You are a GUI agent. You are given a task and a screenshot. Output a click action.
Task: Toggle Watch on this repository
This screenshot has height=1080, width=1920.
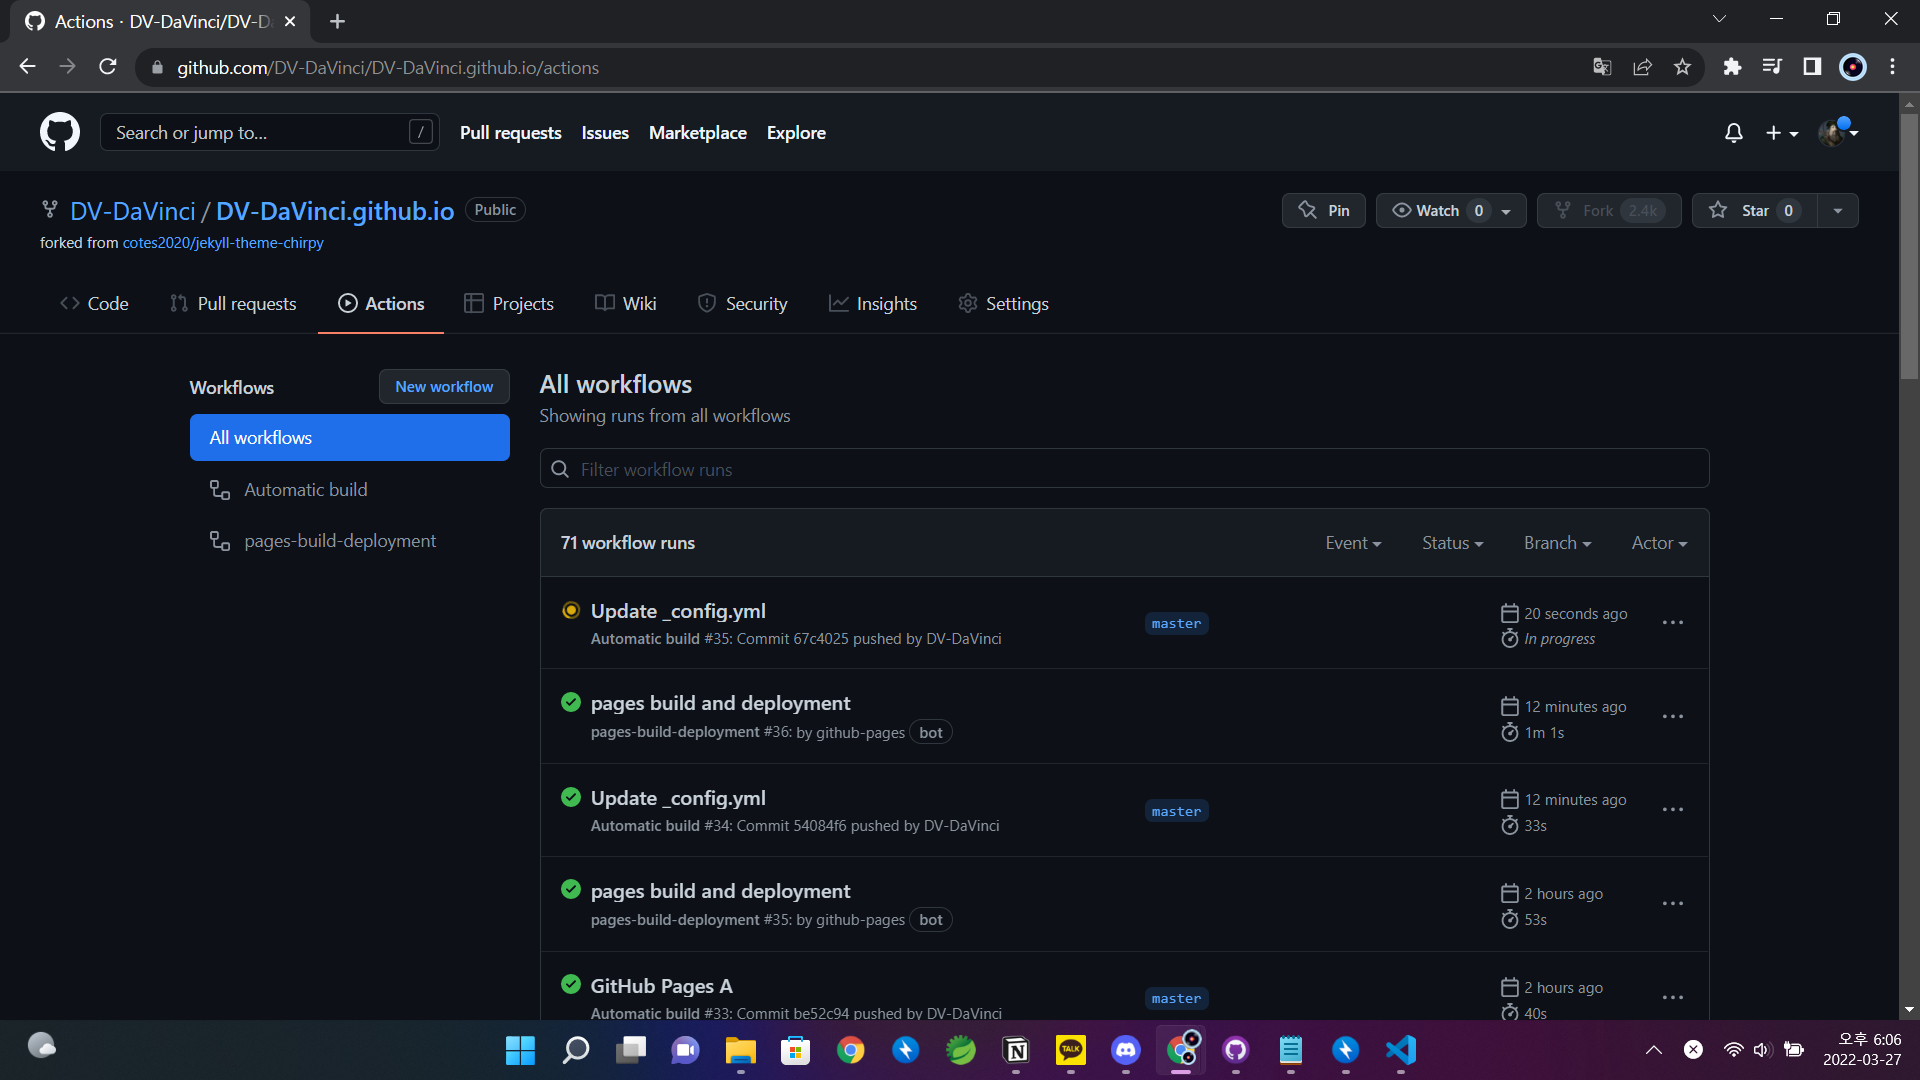[x=1438, y=210]
